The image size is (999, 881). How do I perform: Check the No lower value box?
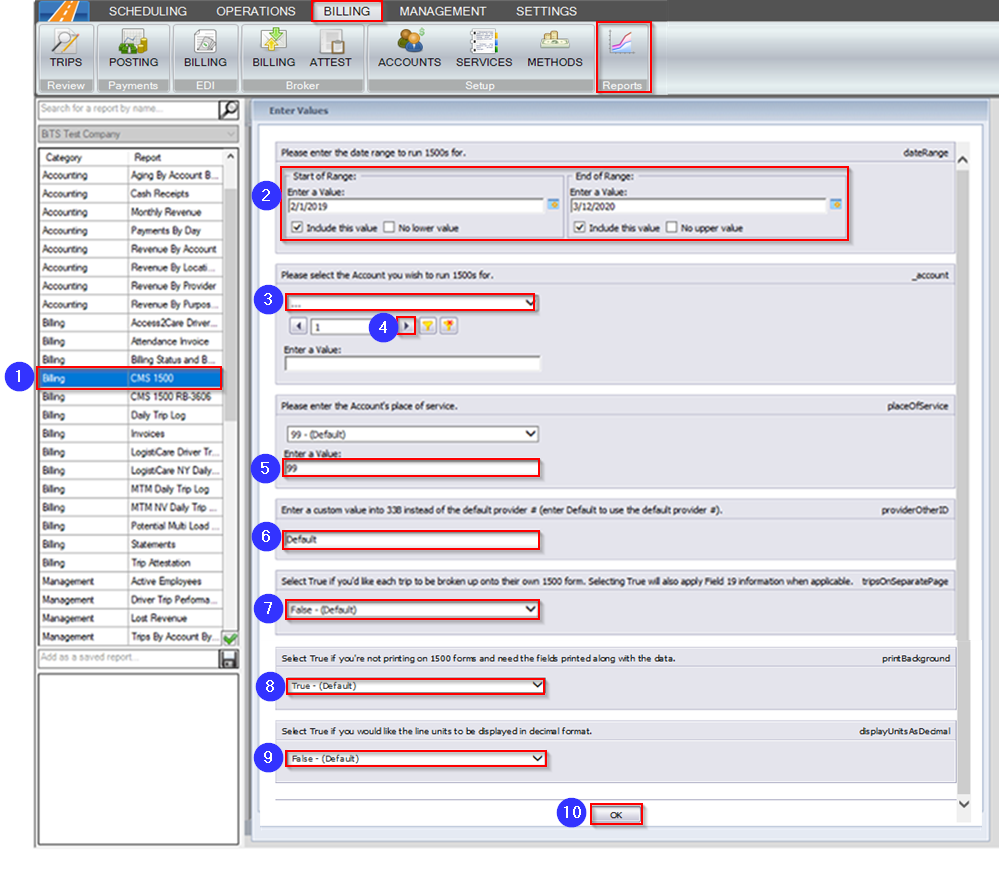coord(389,227)
